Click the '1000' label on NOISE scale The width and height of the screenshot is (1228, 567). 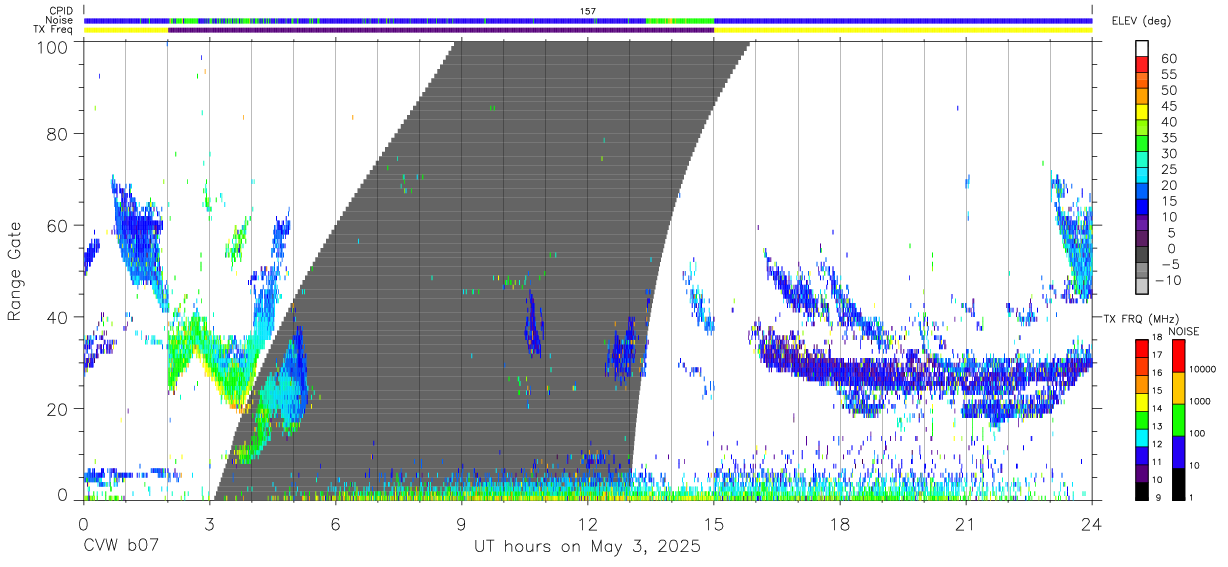(x=1200, y=402)
